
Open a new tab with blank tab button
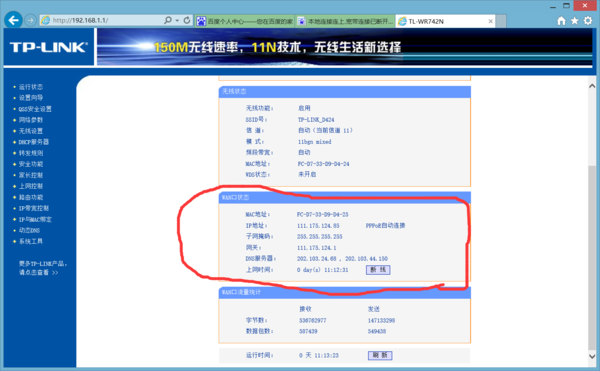[501, 21]
